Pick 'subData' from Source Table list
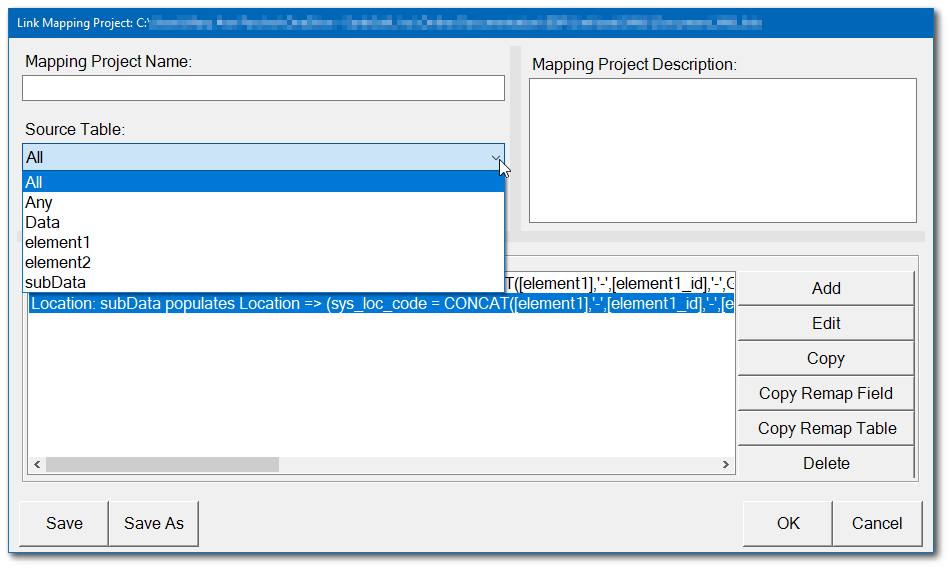The image size is (950, 569). coord(263,282)
